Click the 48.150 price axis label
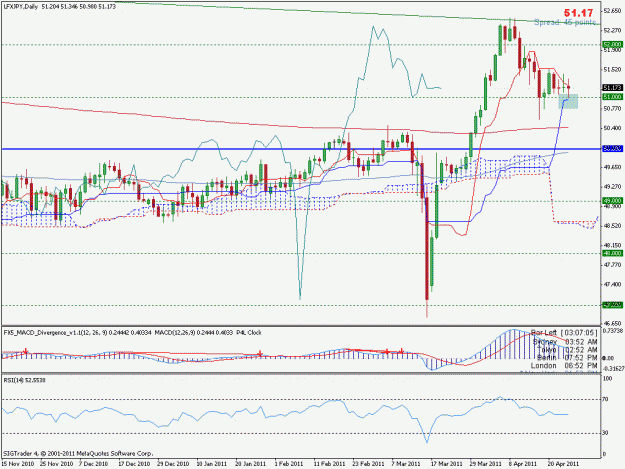The image size is (625, 469). 613,245
